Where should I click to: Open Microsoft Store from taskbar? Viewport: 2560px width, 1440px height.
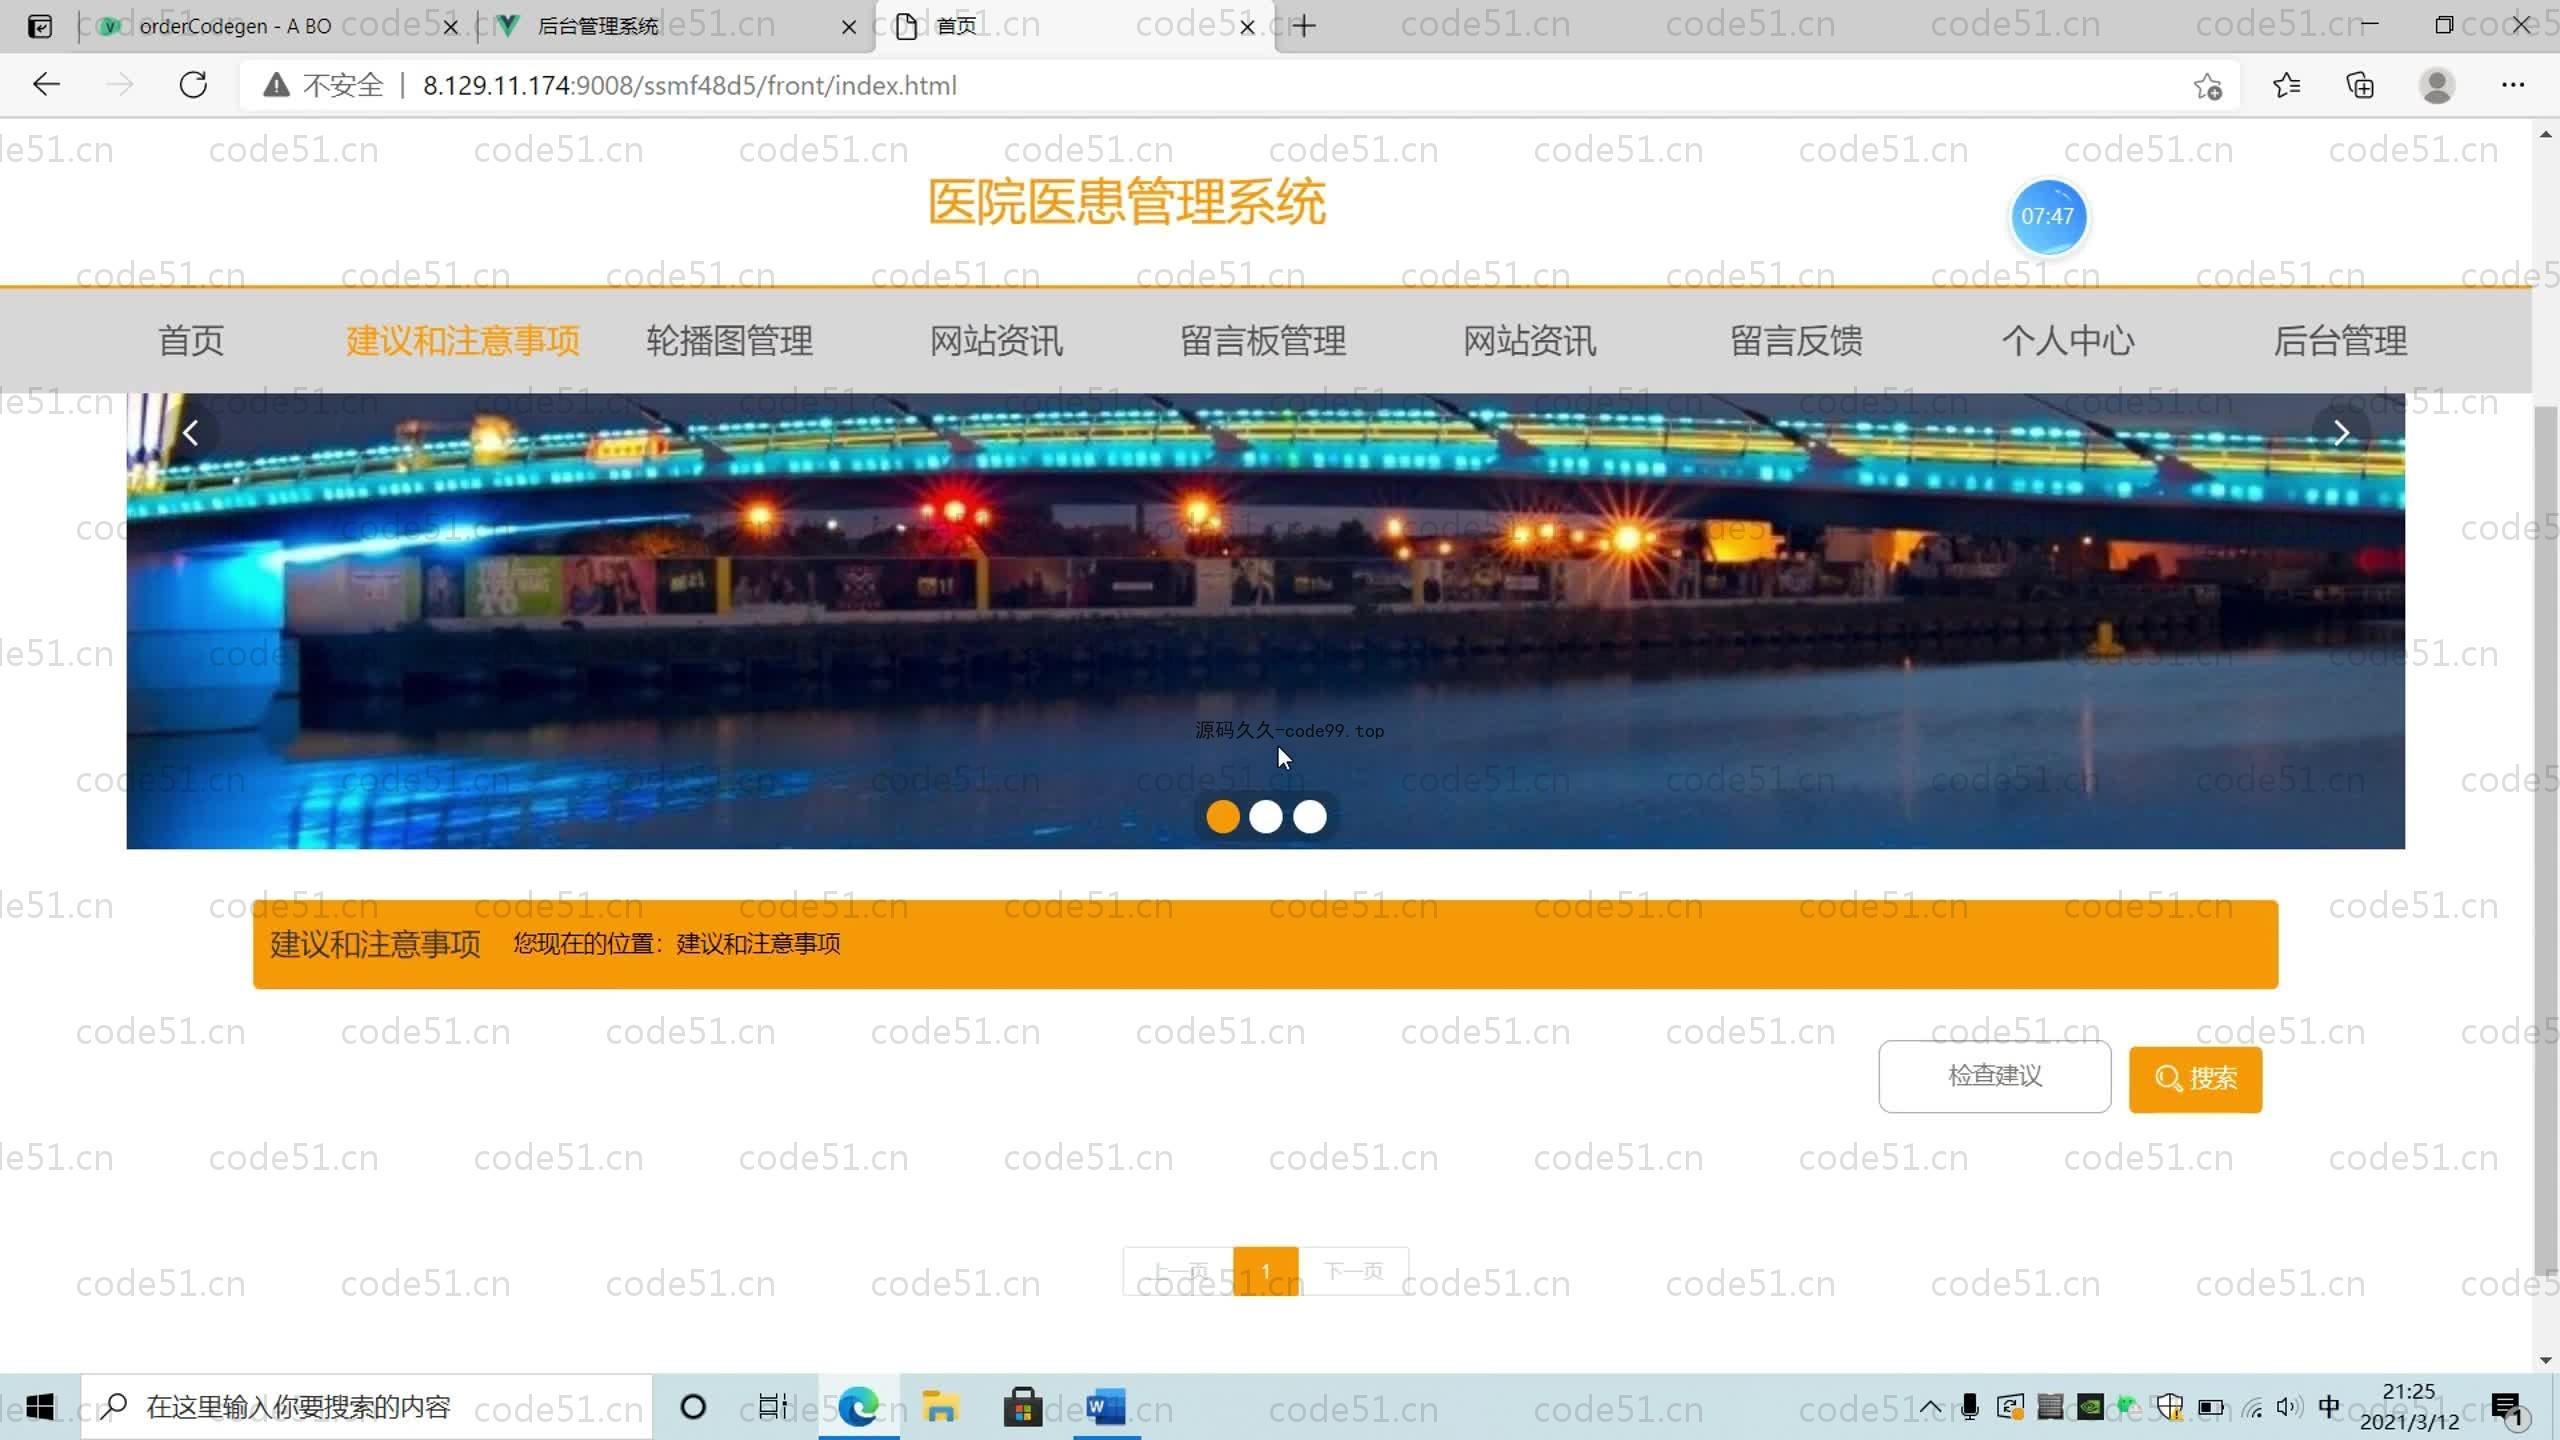tap(1022, 1407)
